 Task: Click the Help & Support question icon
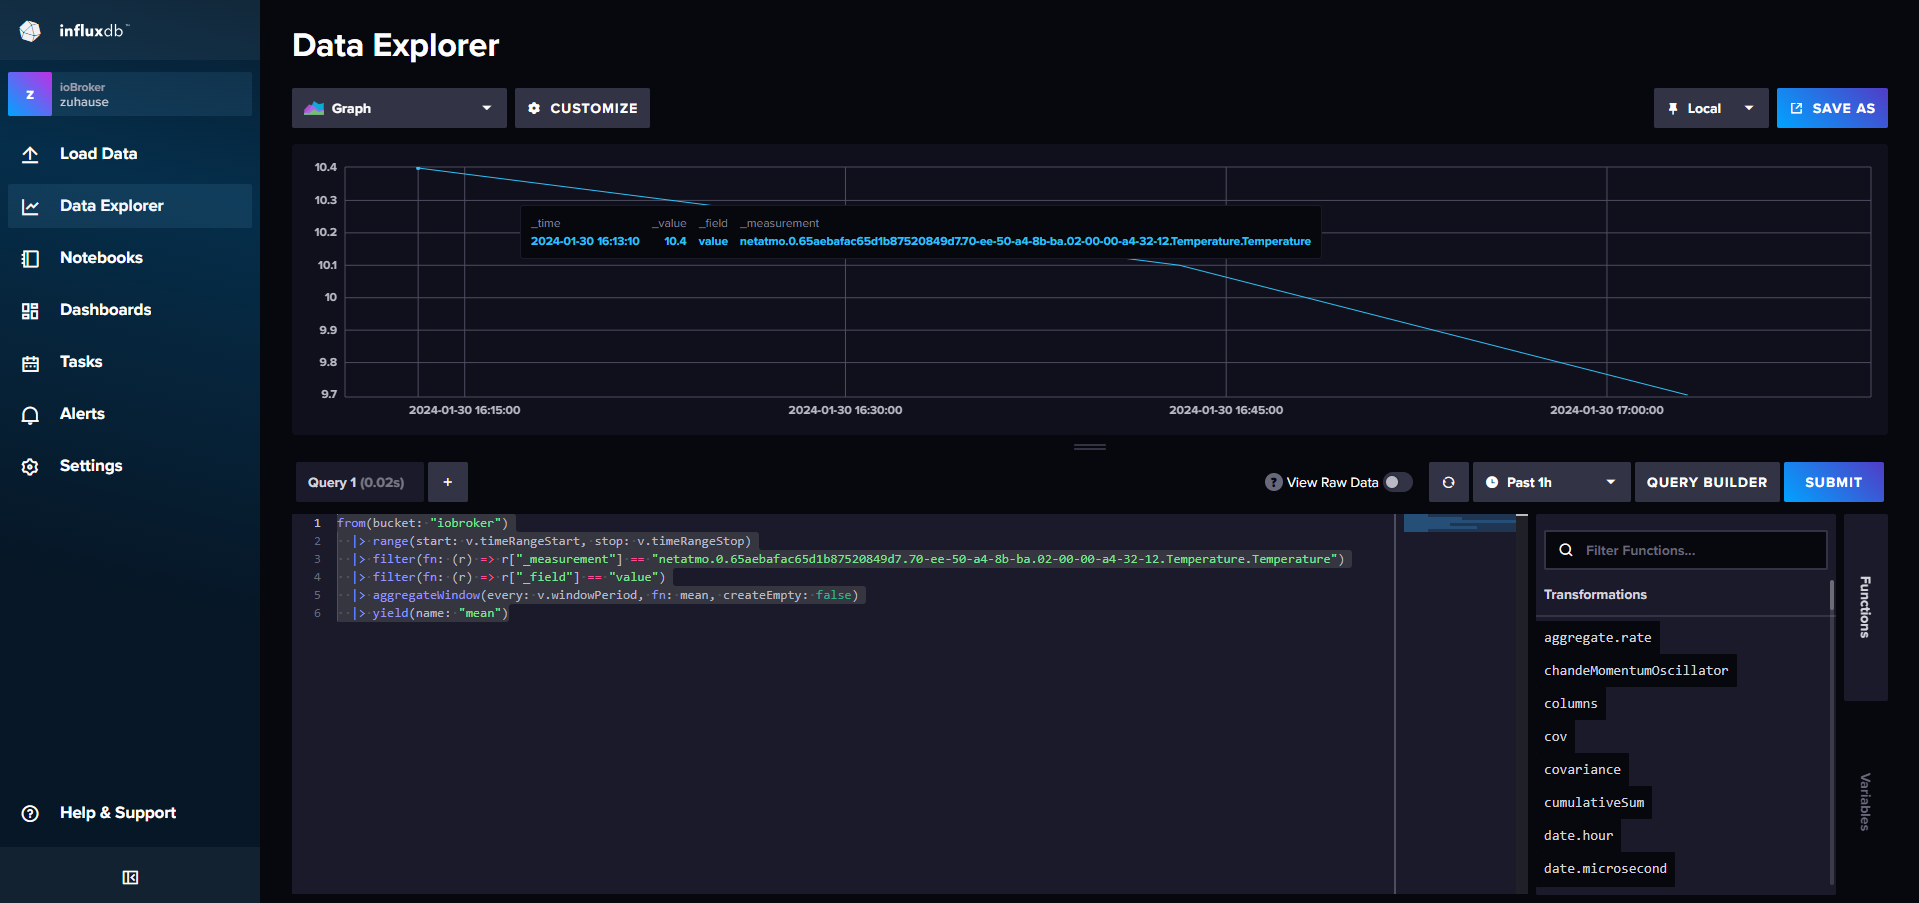pos(30,813)
